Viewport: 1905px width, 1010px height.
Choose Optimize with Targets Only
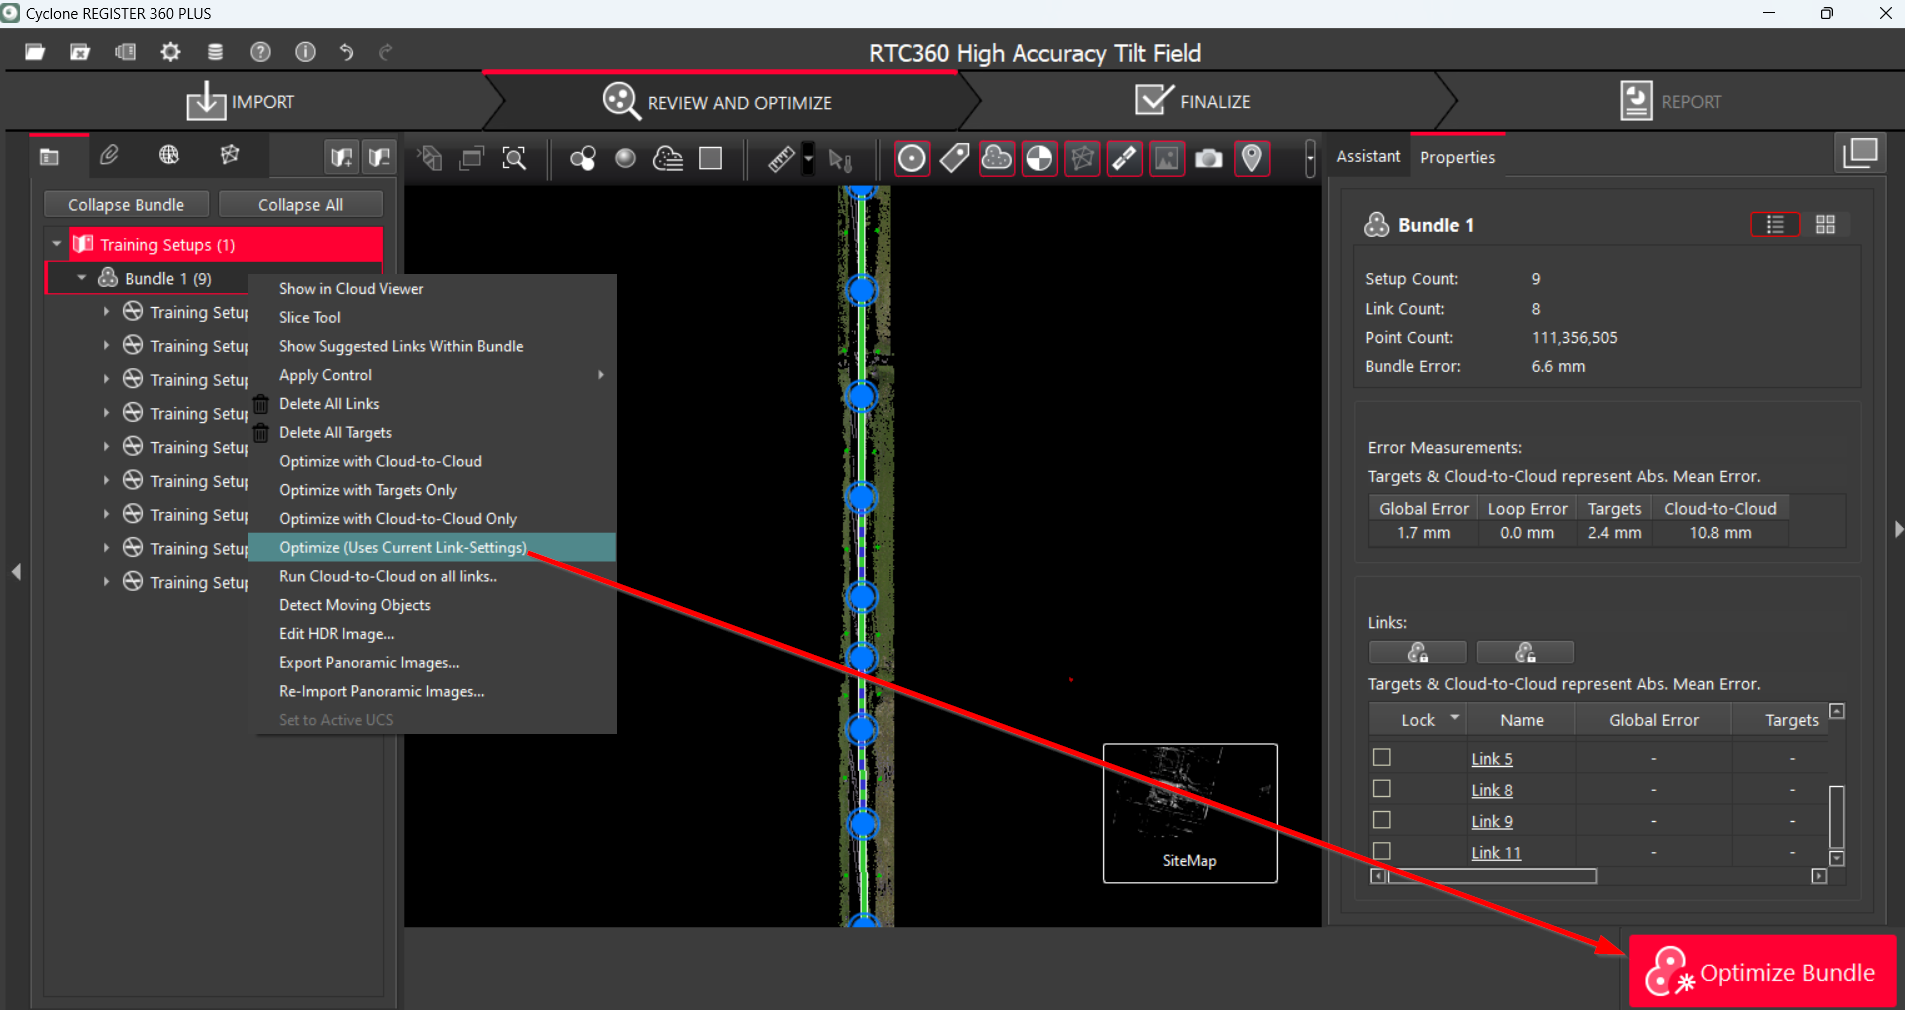click(368, 490)
